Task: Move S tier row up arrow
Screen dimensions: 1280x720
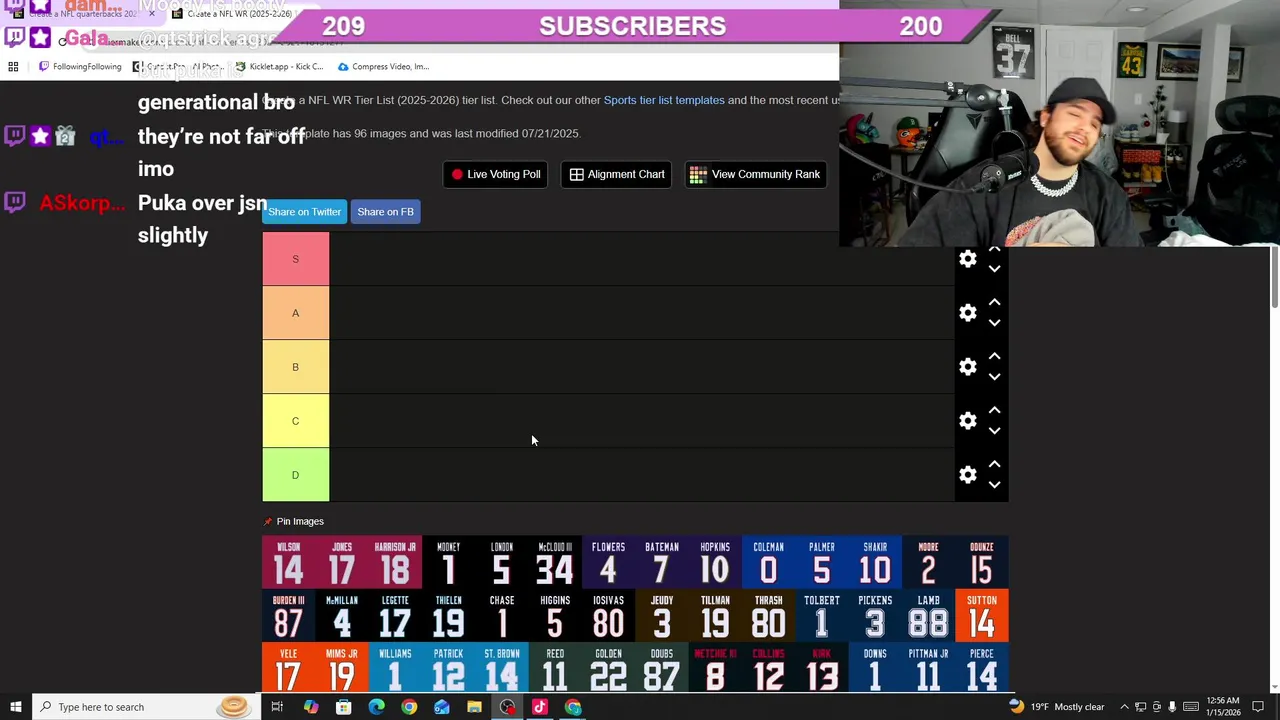Action: 994,249
